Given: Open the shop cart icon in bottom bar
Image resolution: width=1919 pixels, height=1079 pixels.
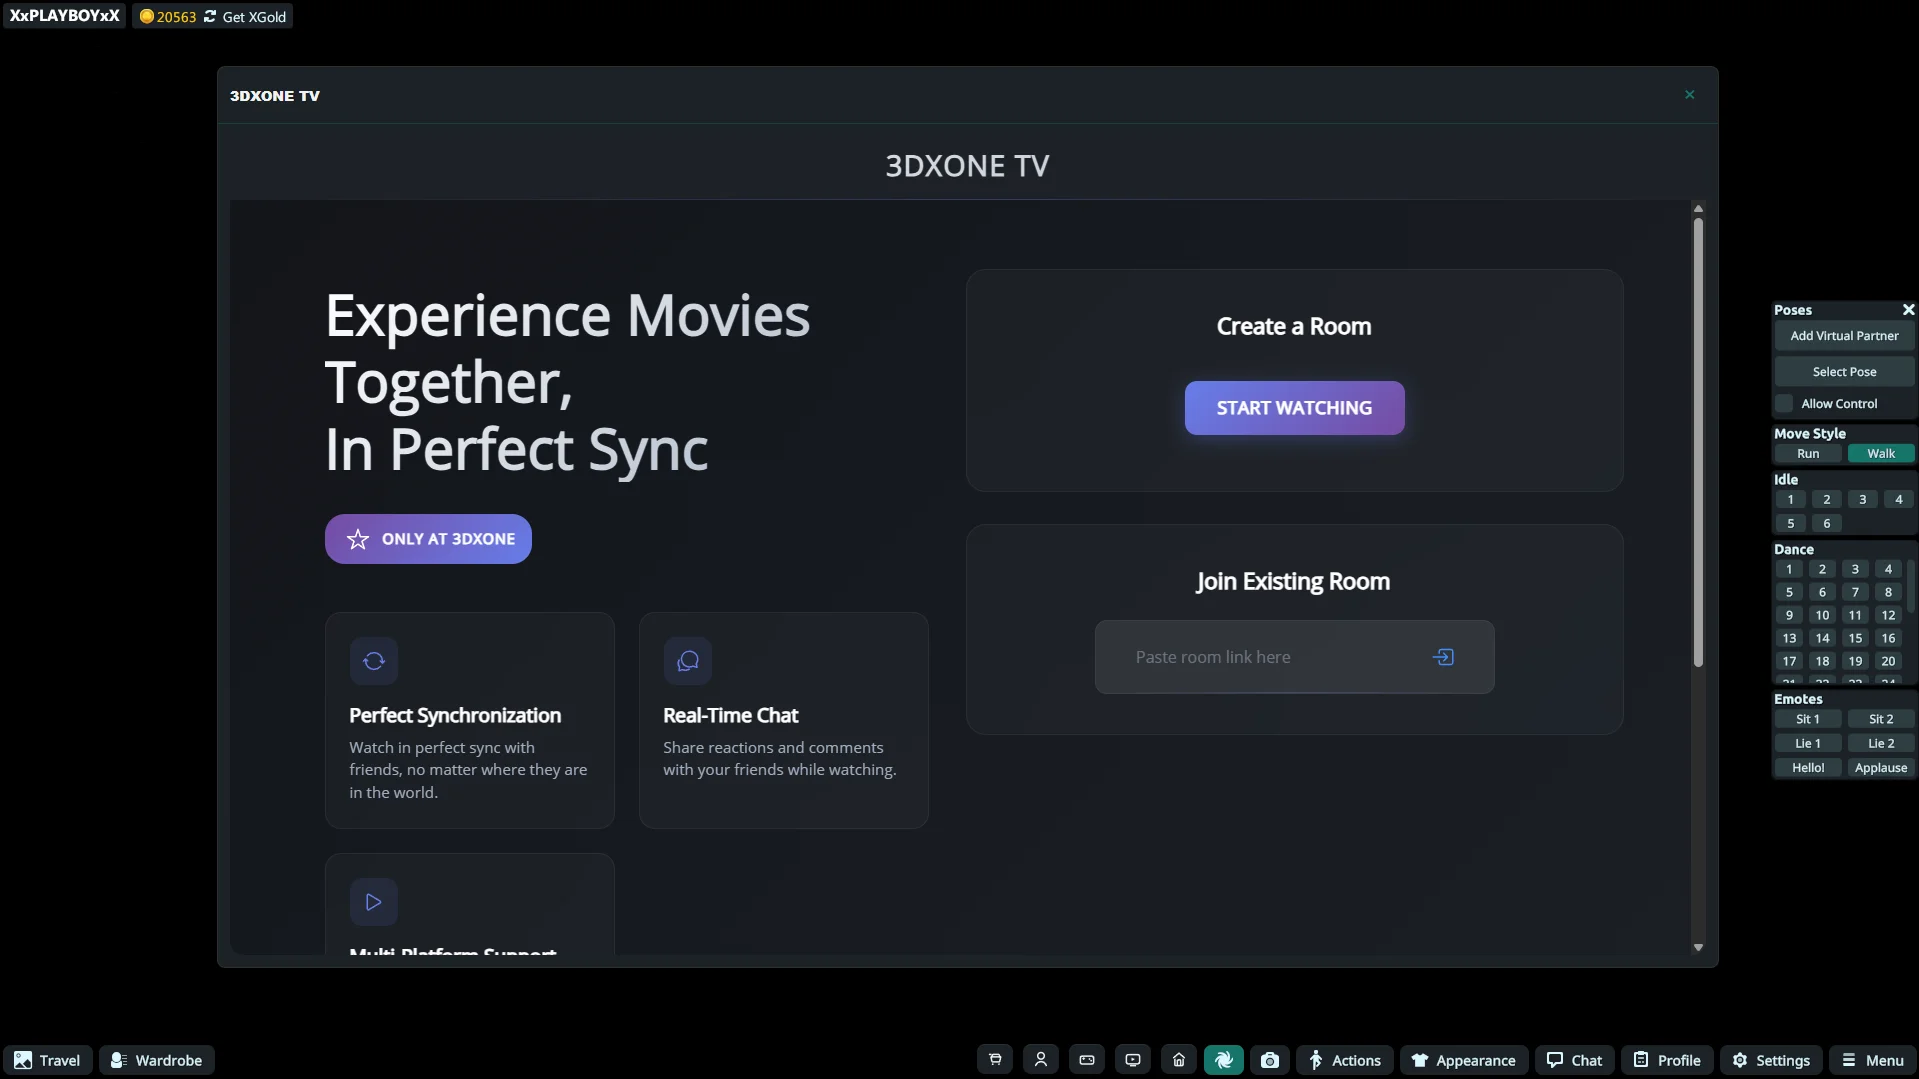Looking at the screenshot, I should coord(995,1060).
